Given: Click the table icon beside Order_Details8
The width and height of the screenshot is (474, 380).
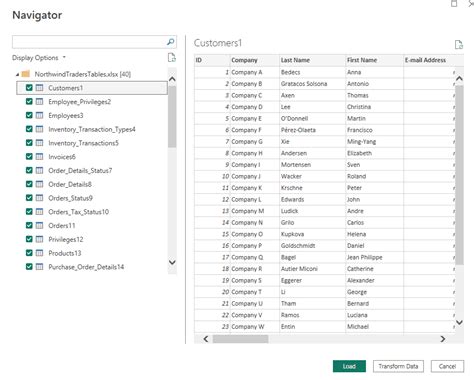Looking at the screenshot, I should [39, 184].
